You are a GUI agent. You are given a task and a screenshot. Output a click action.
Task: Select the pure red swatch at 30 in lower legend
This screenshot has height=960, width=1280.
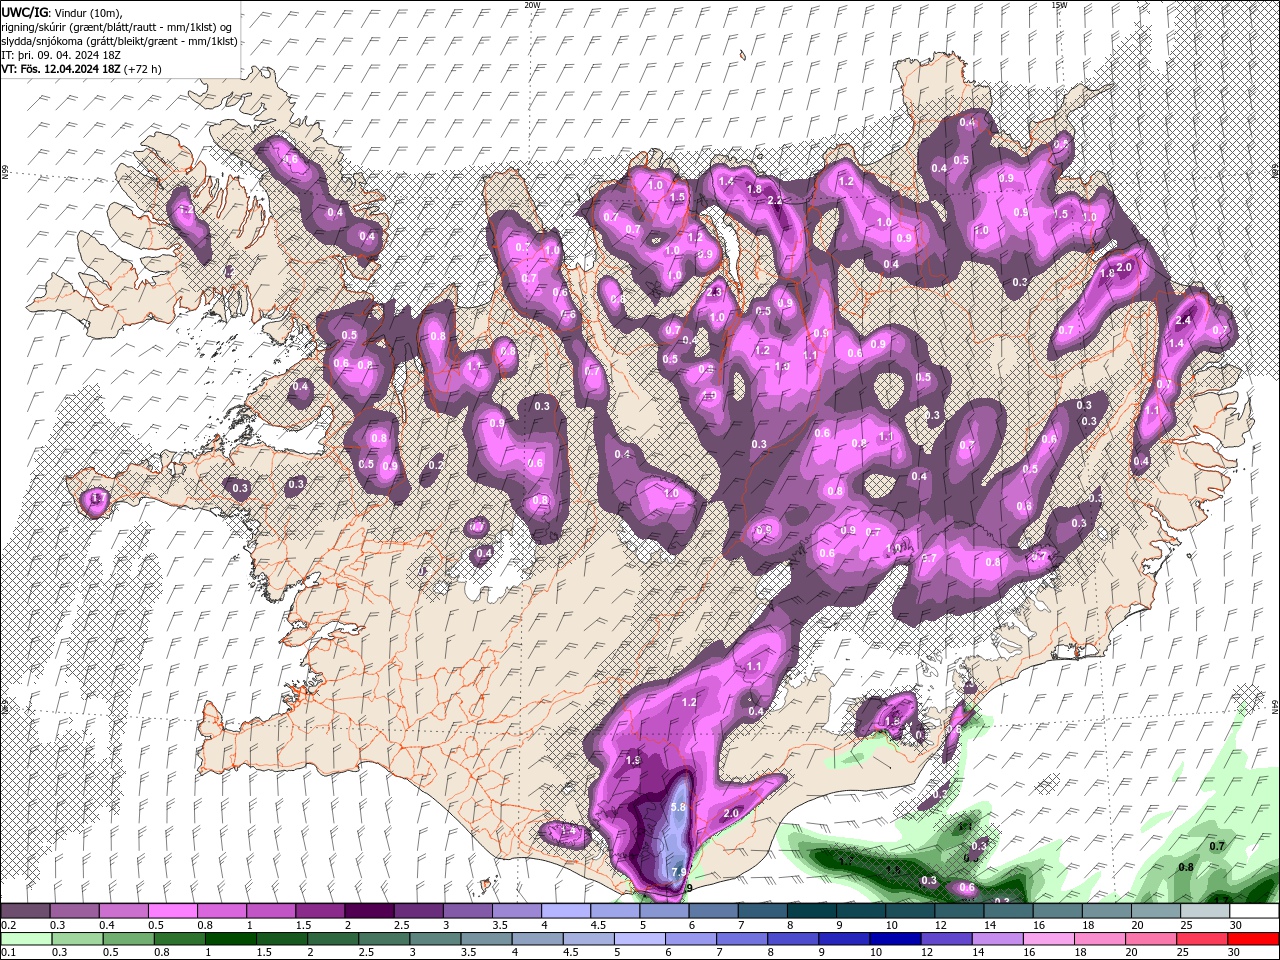pos(1253,939)
